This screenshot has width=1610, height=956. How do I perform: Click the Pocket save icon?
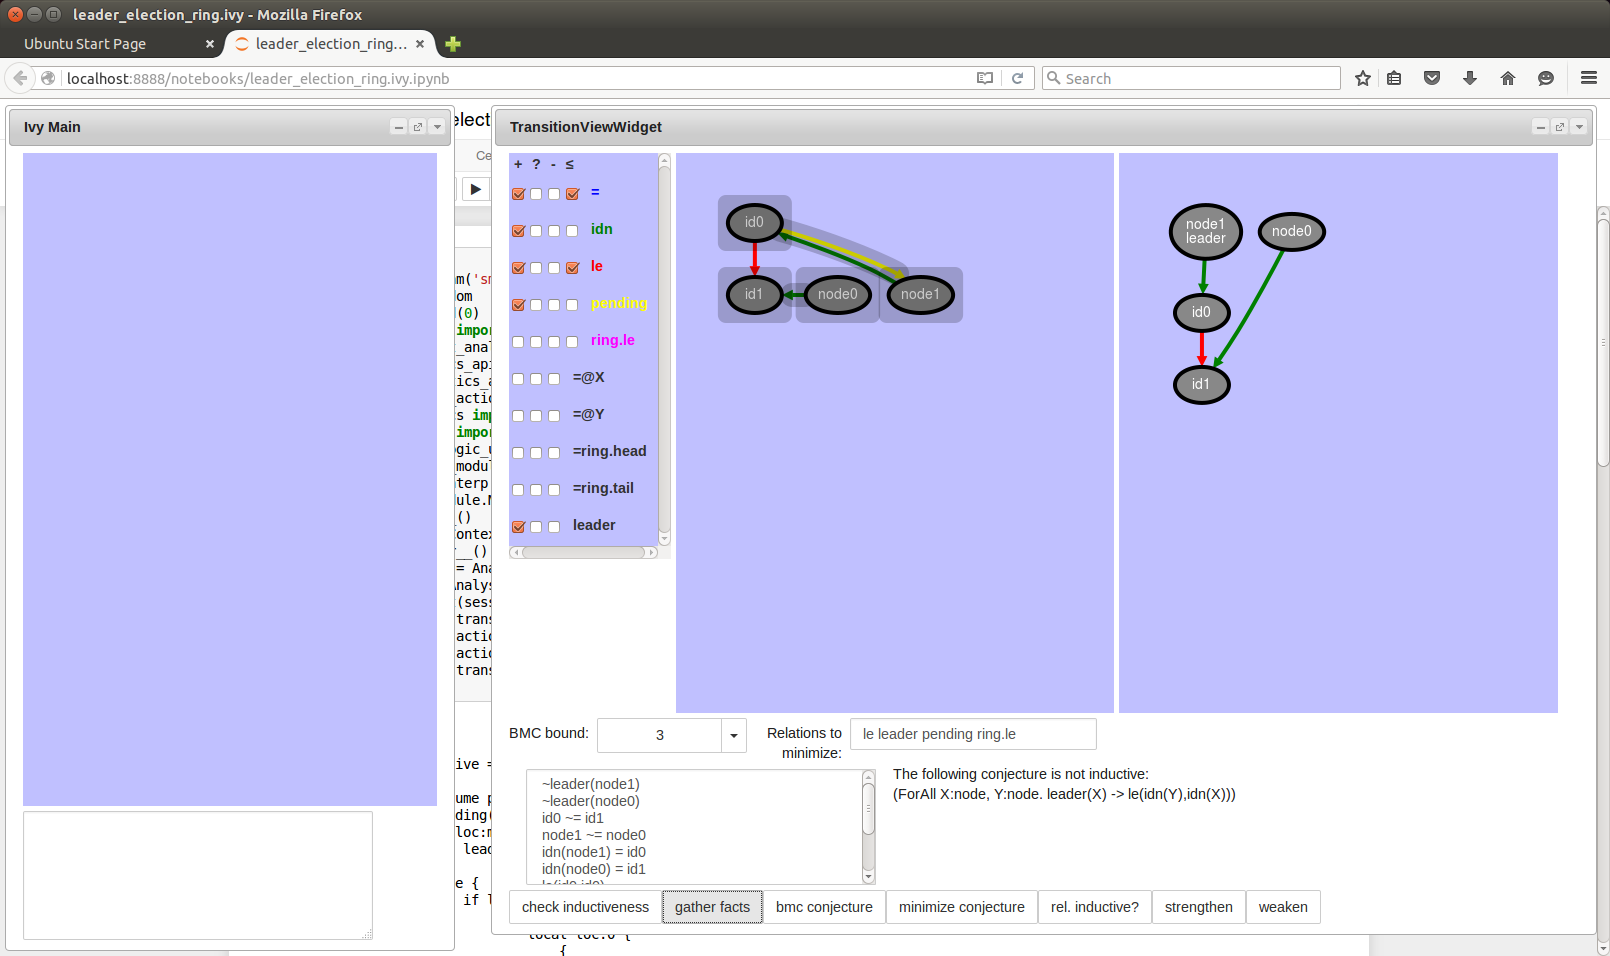tap(1432, 78)
